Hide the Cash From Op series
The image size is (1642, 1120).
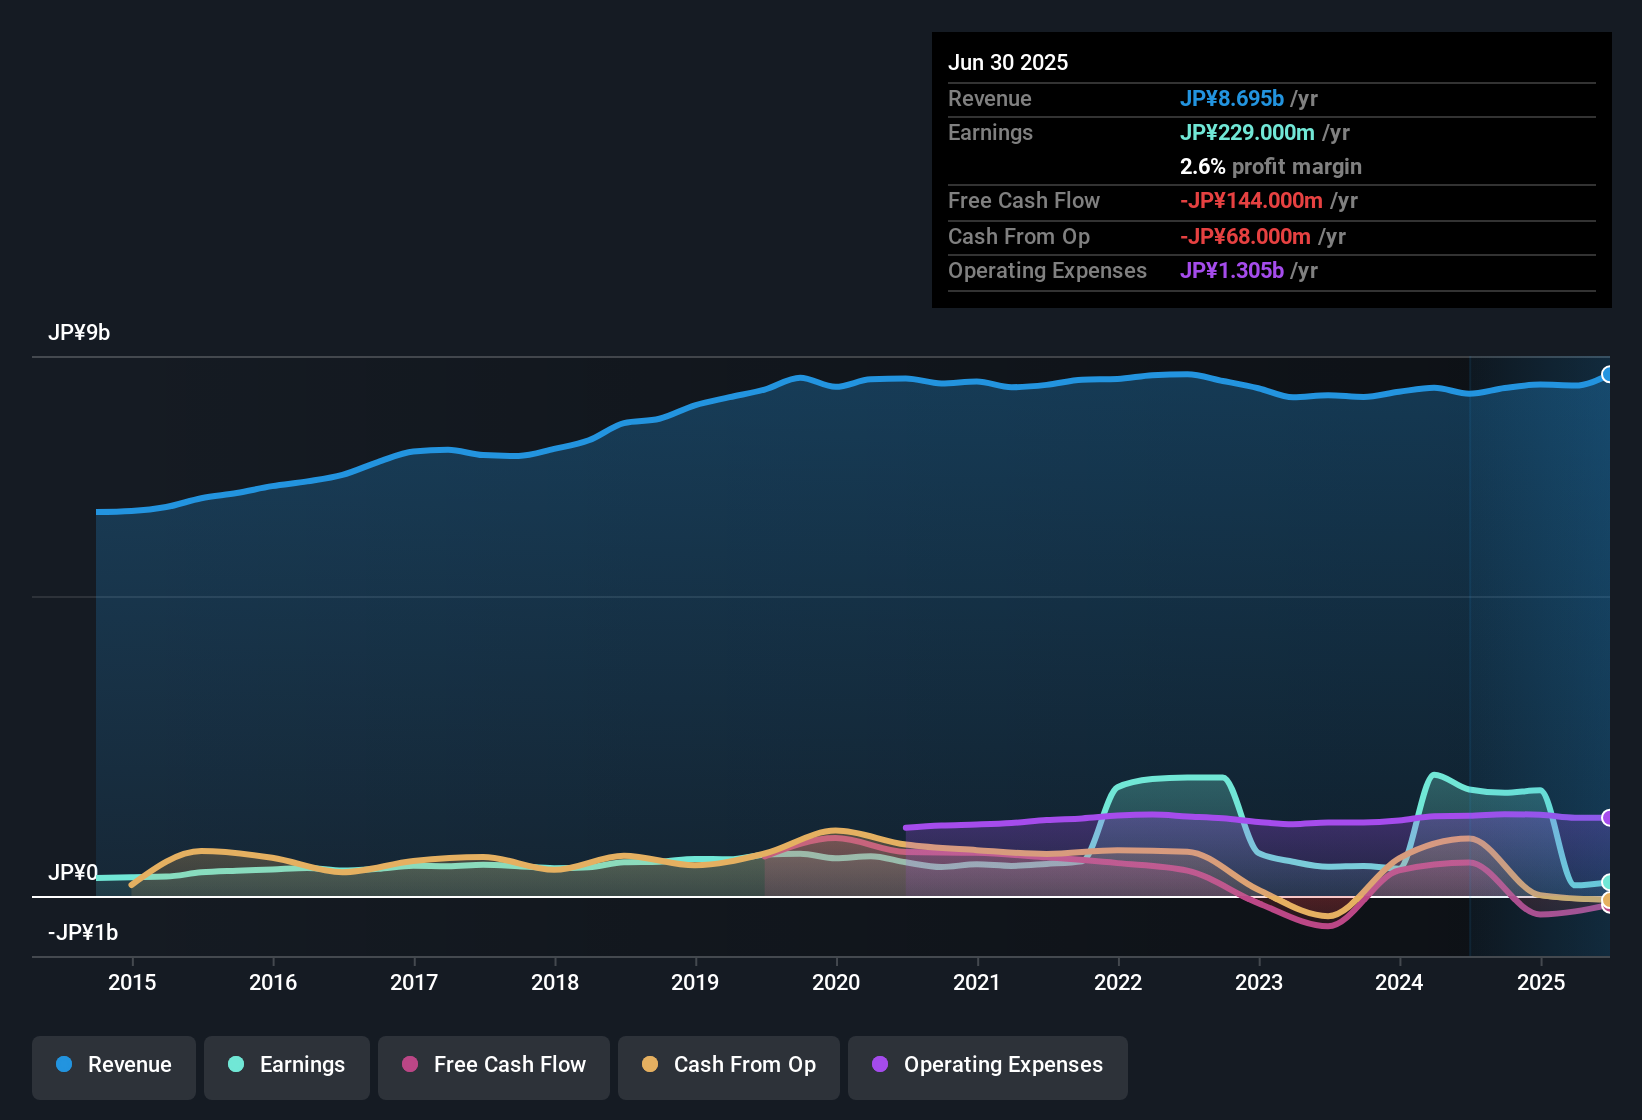729,1066
